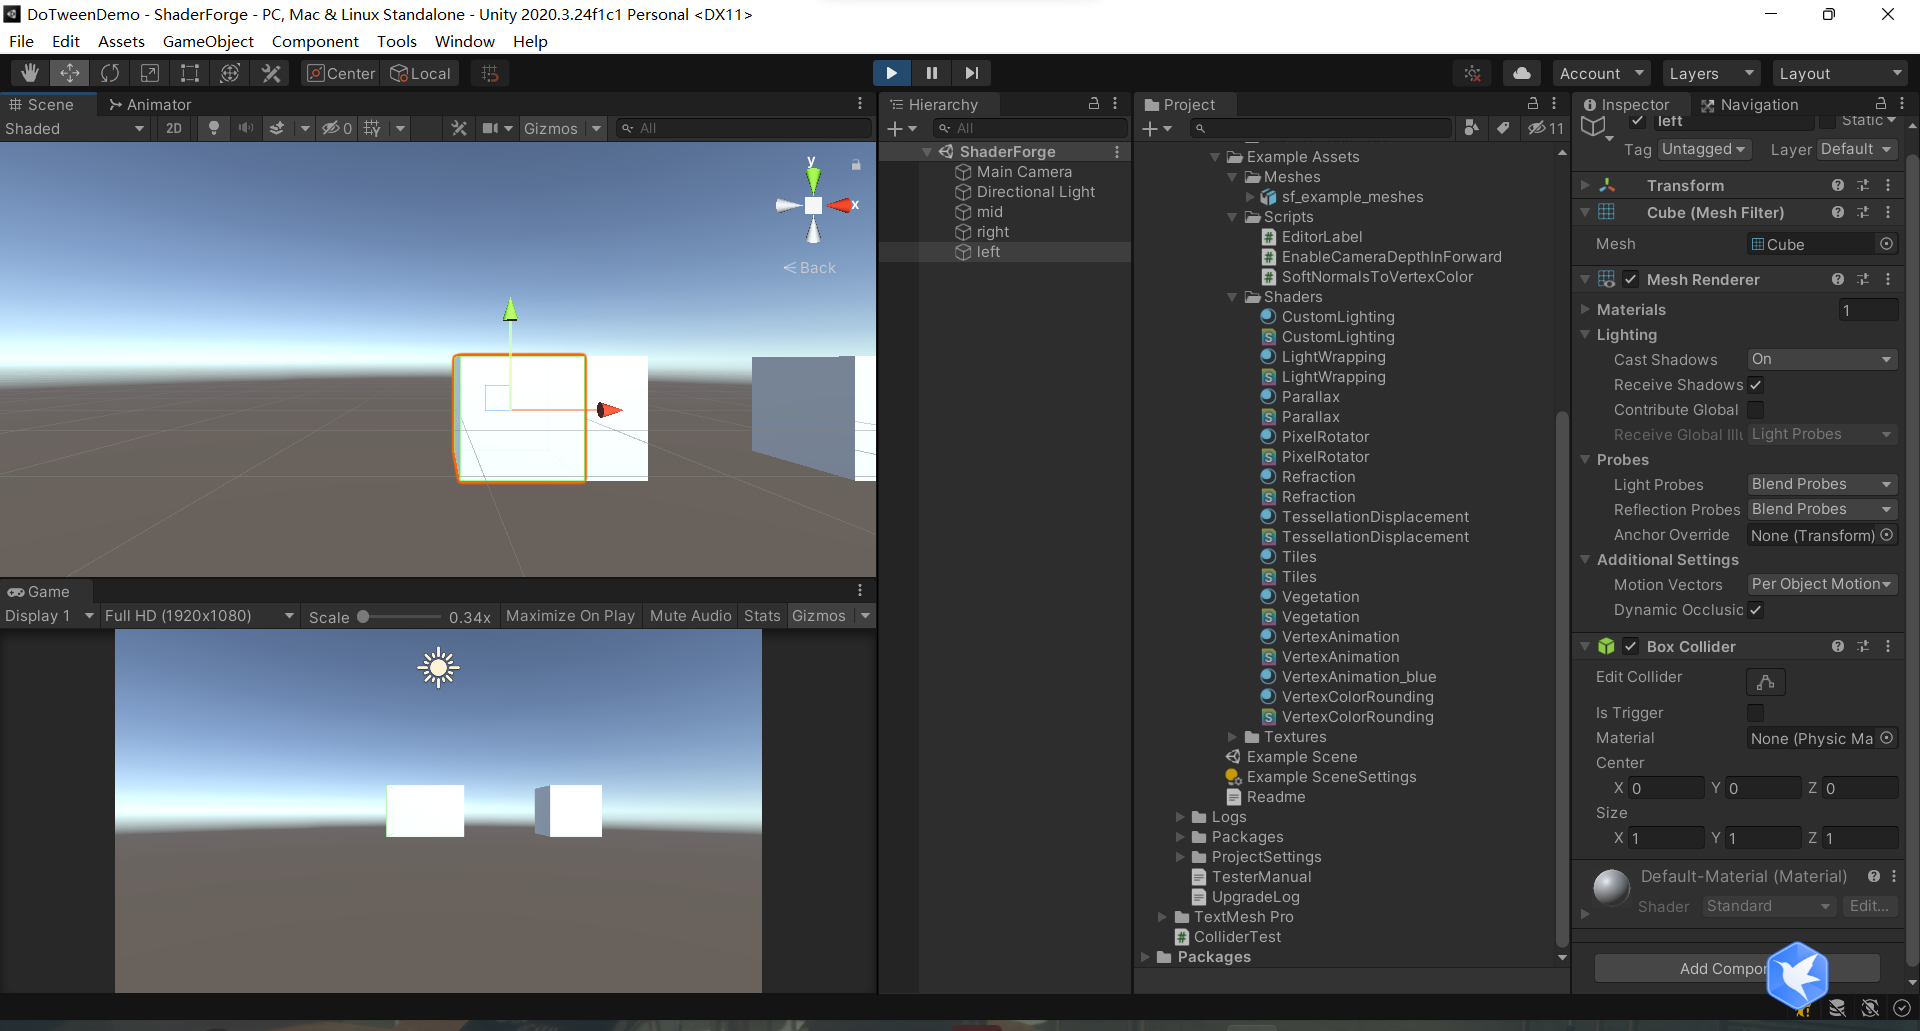
Task: Enable Is Trigger checkbox
Action: pyautogui.click(x=1756, y=713)
